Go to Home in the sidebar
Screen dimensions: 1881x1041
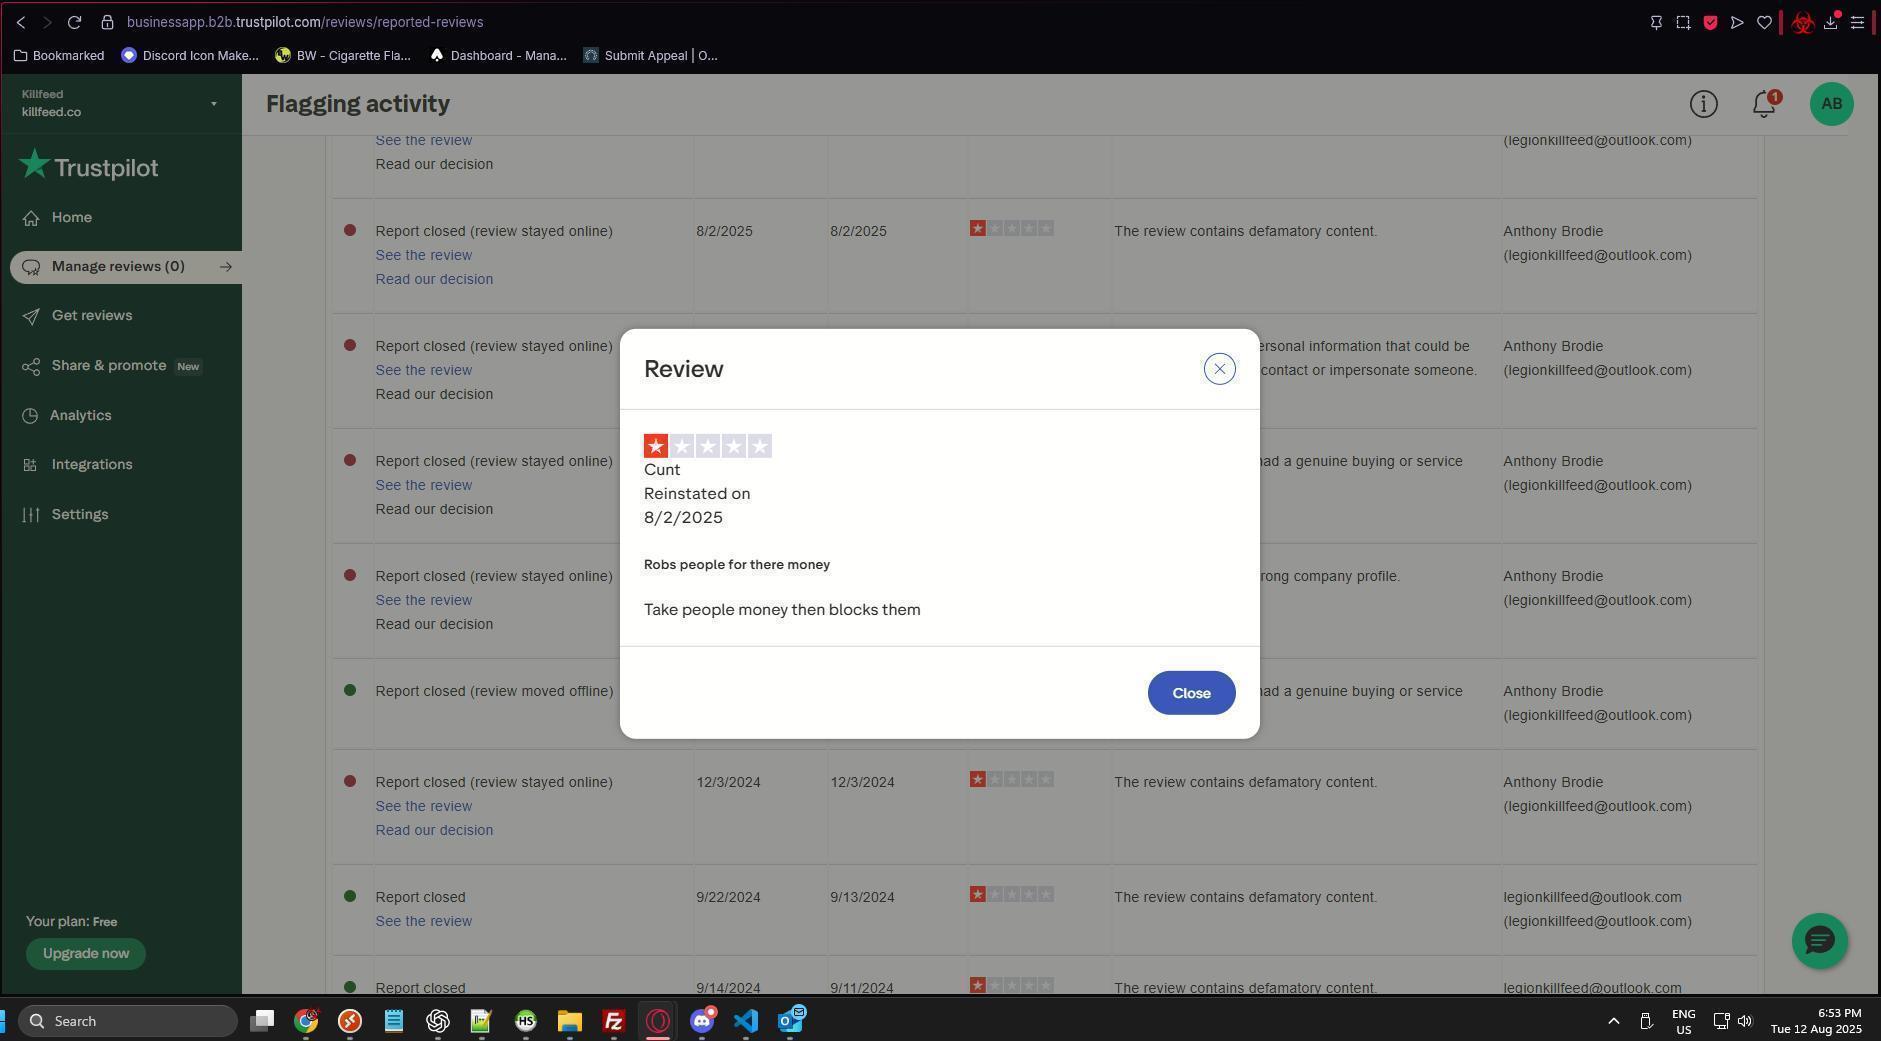click(x=71, y=218)
